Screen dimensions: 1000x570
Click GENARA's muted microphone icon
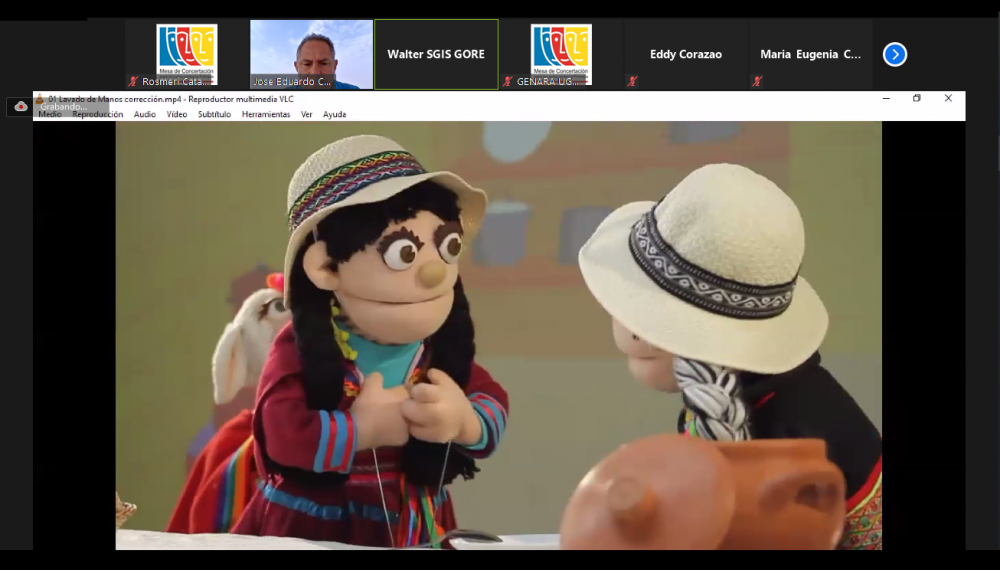[508, 81]
